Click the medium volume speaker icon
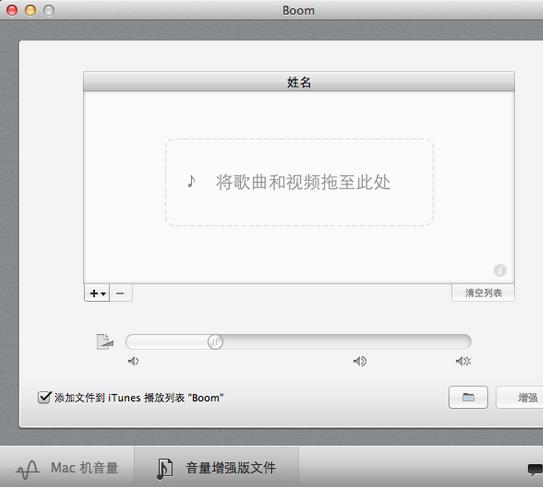This screenshot has width=543, height=487. point(360,361)
